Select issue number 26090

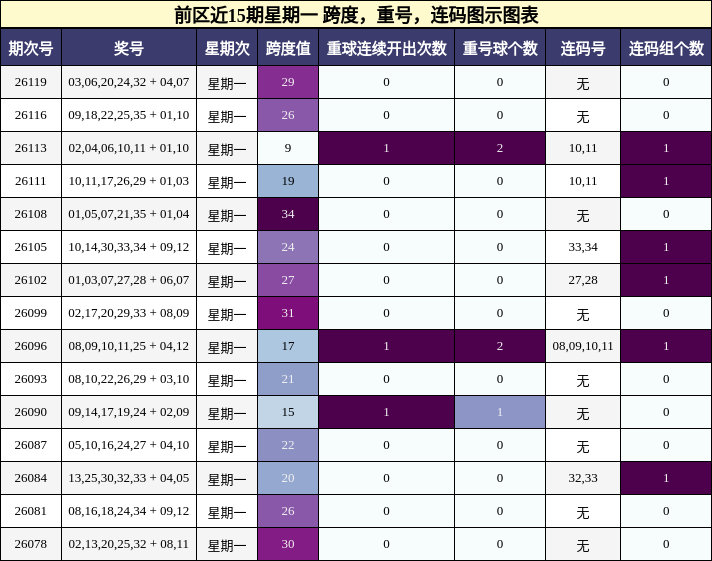pyautogui.click(x=31, y=412)
